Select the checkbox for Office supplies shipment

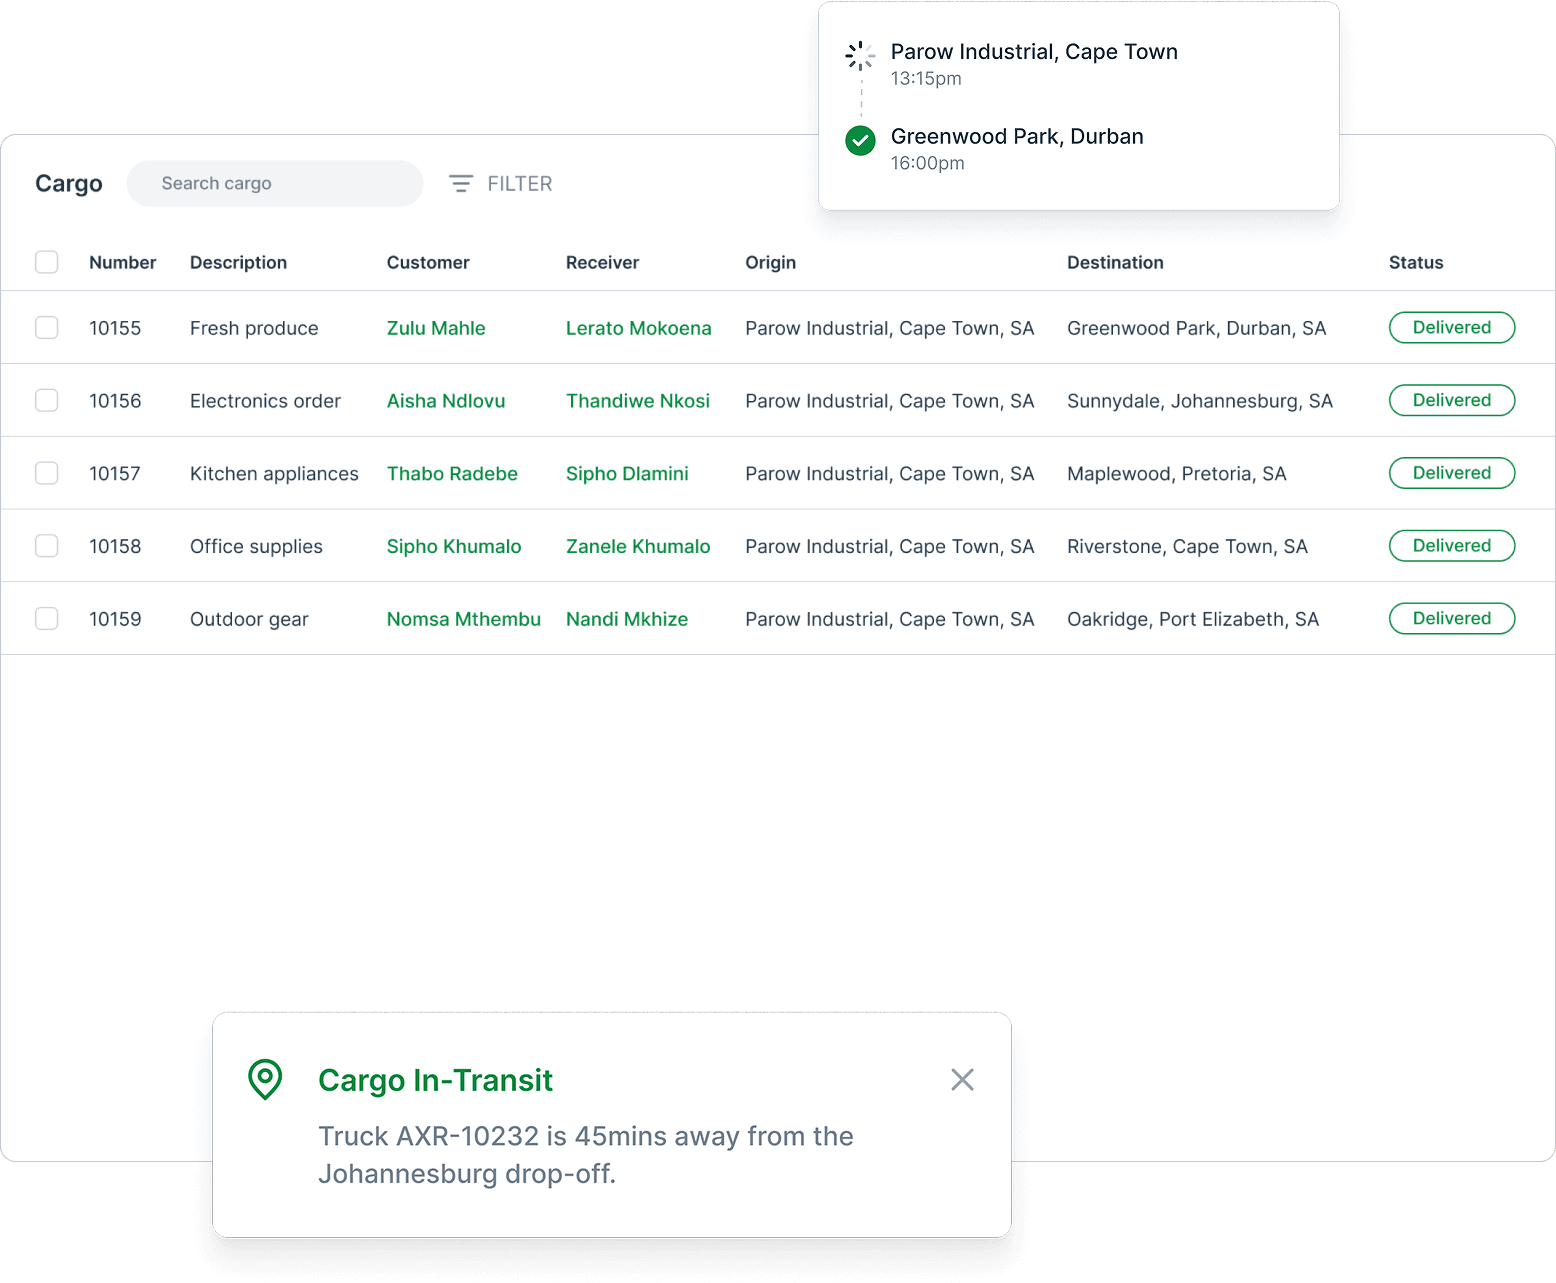pos(46,546)
